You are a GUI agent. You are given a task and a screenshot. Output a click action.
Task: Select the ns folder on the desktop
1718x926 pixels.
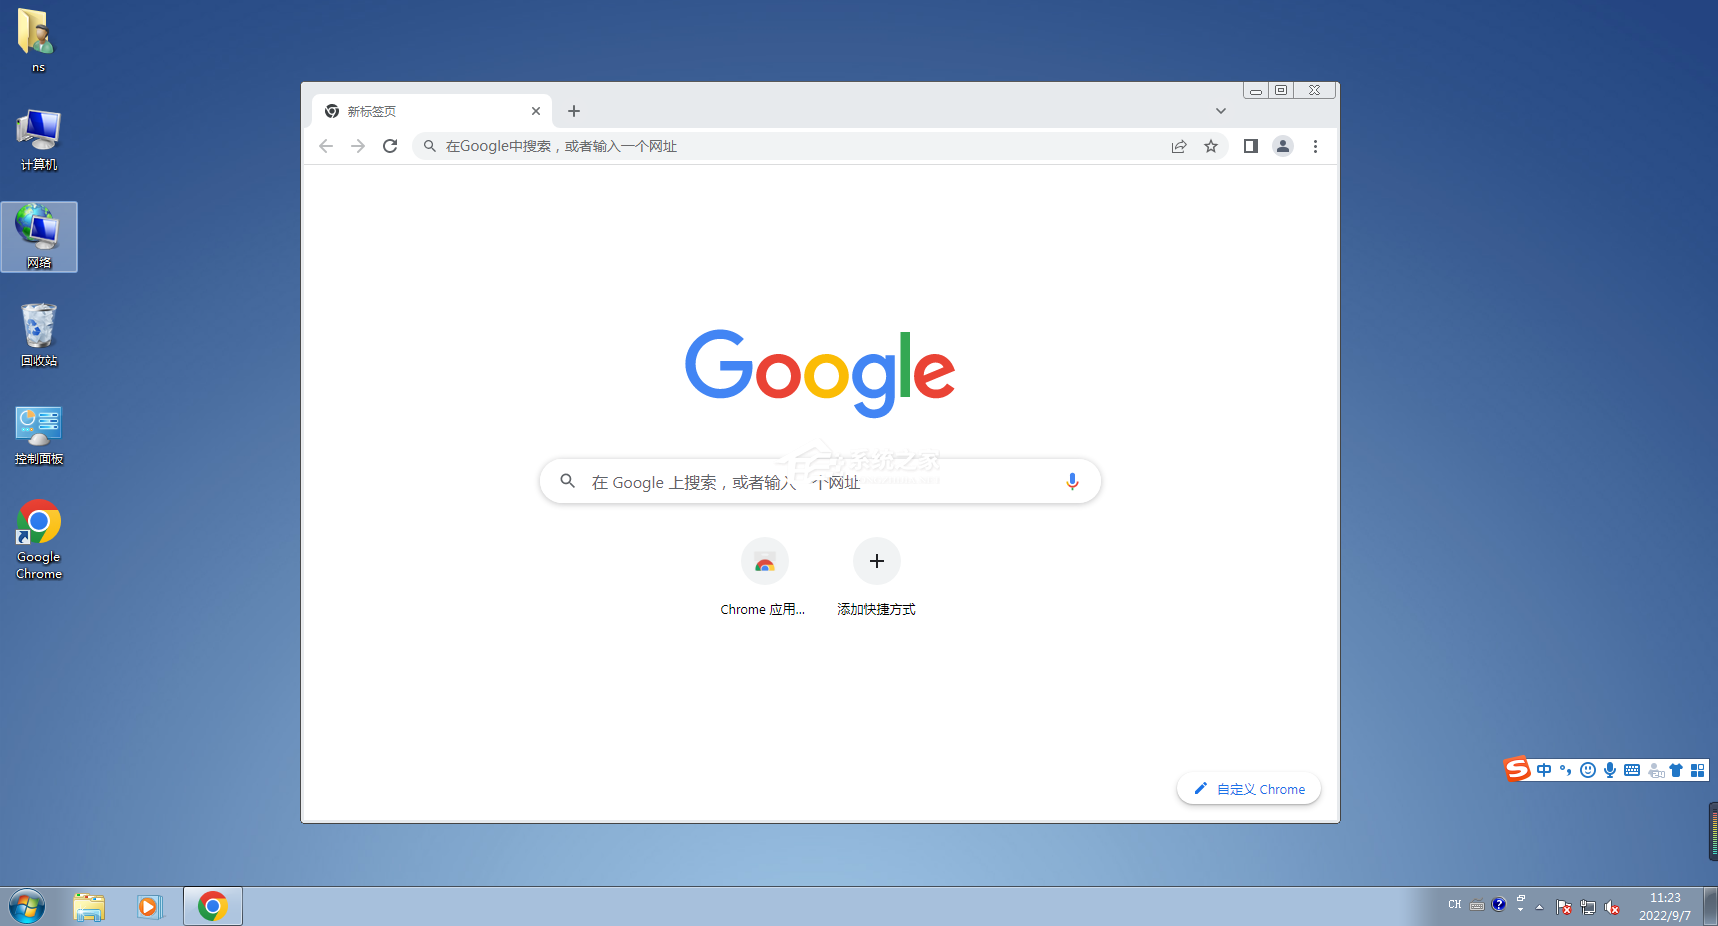pos(37,40)
